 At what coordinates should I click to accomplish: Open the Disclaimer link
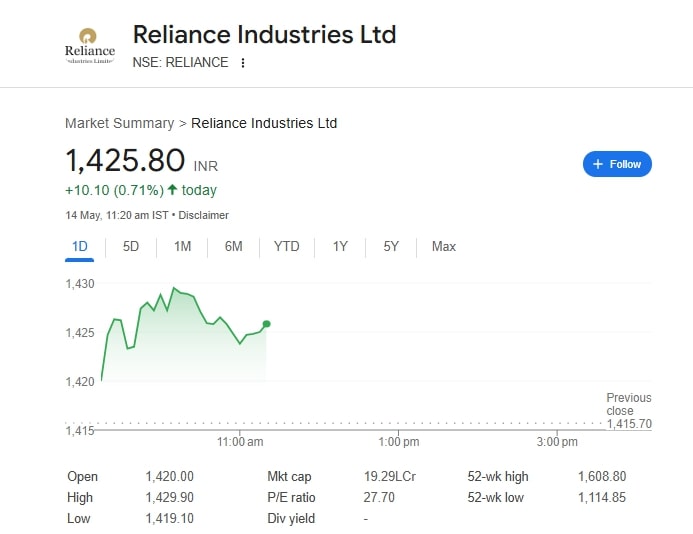point(204,215)
